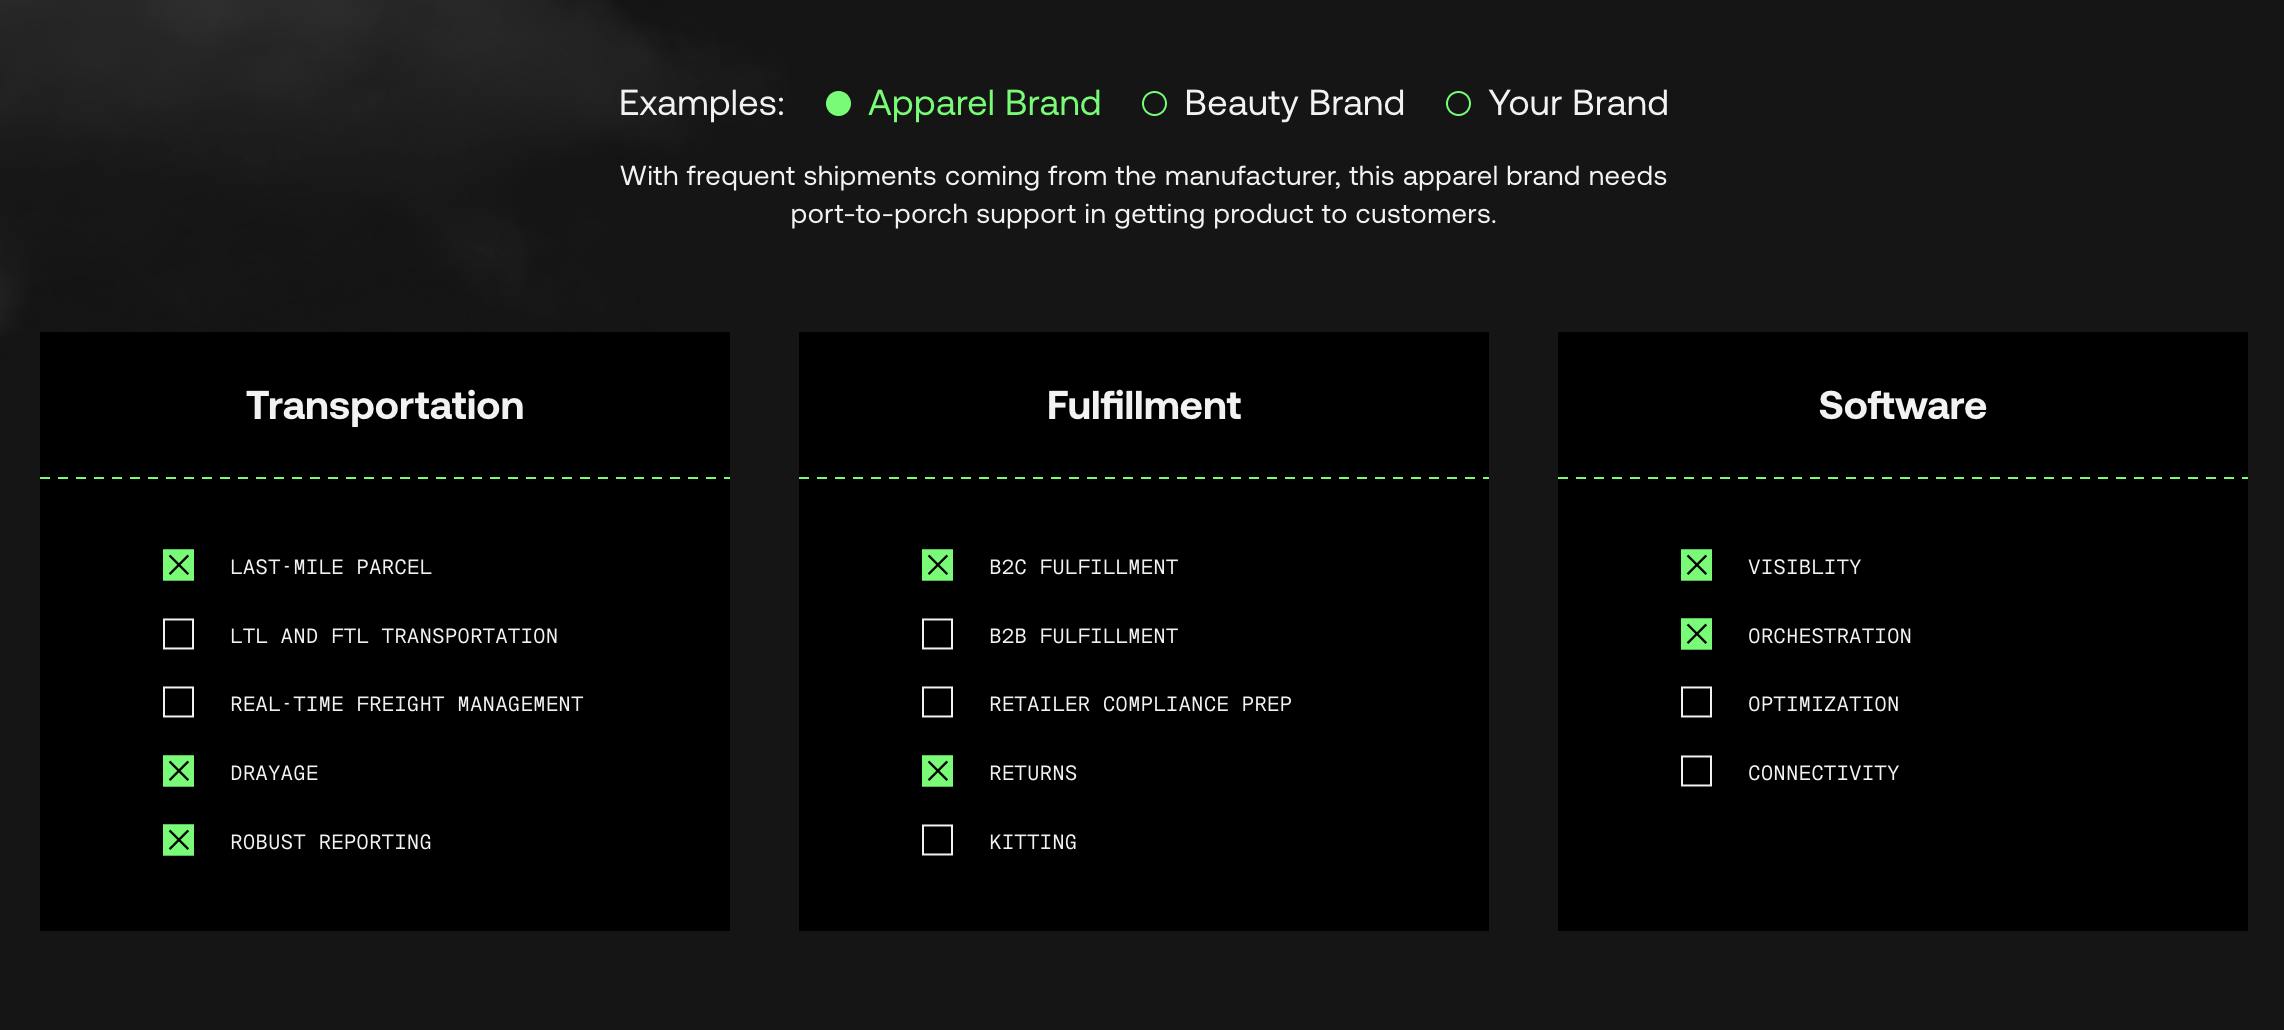Toggle the Returns checkbox off

(x=938, y=772)
